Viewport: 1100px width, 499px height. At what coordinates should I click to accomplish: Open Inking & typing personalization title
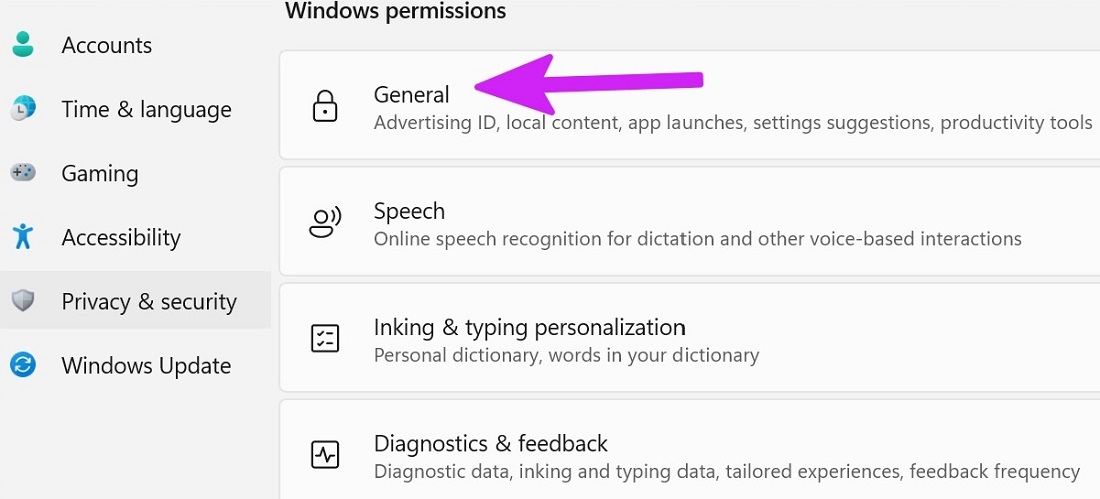pyautogui.click(x=529, y=327)
